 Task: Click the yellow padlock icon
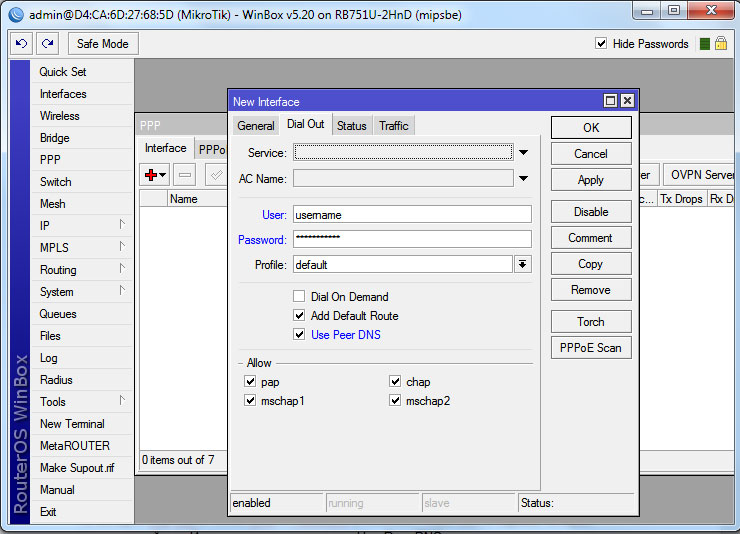[x=720, y=44]
